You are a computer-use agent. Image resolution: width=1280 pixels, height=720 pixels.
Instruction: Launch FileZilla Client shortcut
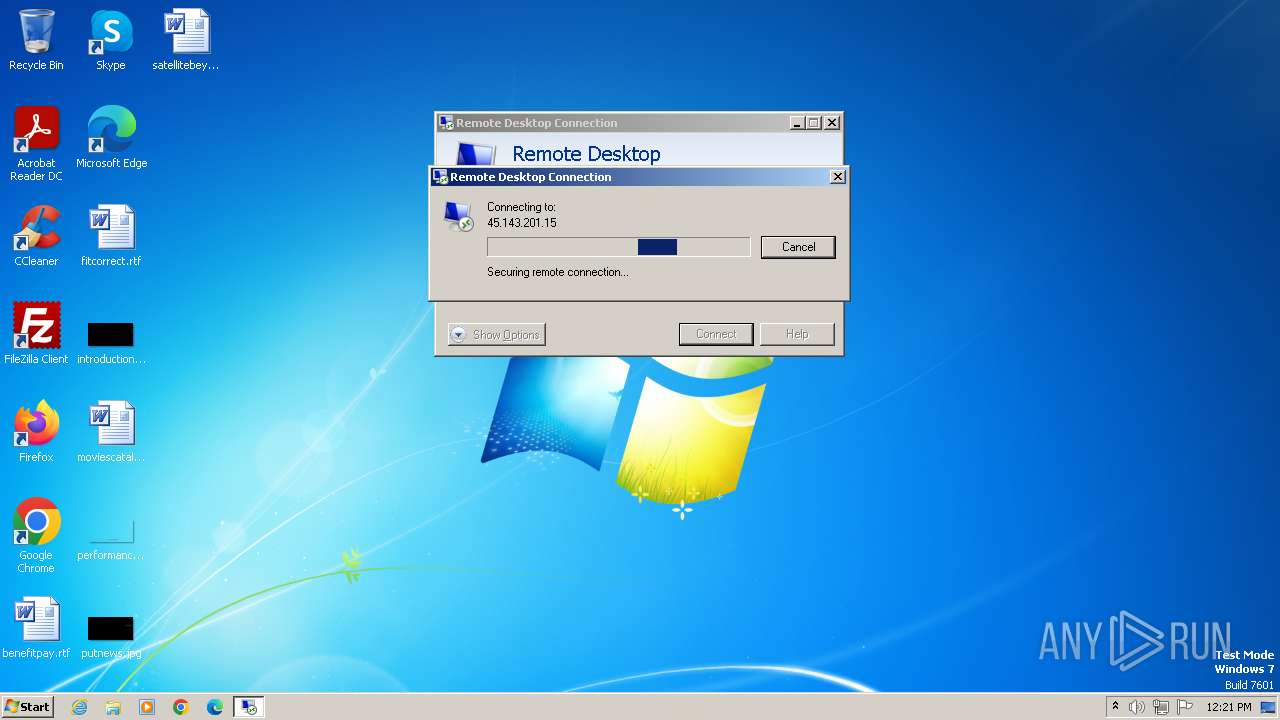pos(36,333)
